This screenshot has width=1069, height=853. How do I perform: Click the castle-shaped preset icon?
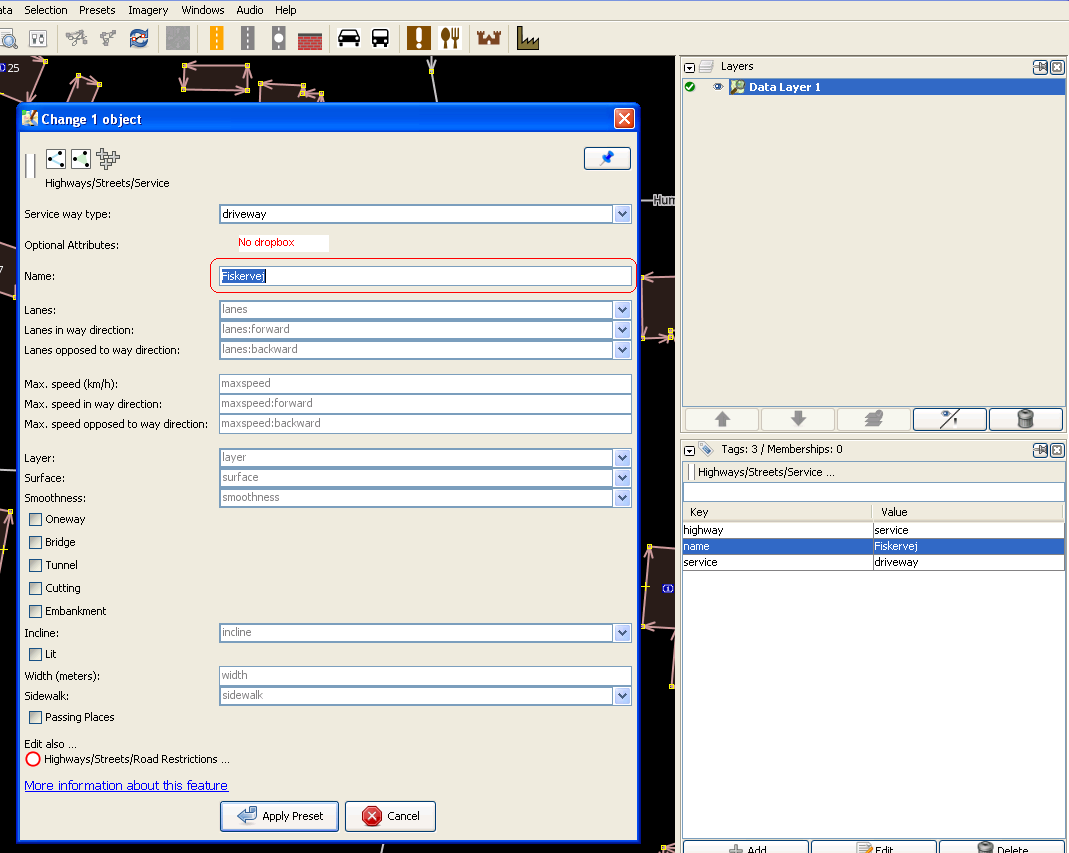tap(489, 38)
